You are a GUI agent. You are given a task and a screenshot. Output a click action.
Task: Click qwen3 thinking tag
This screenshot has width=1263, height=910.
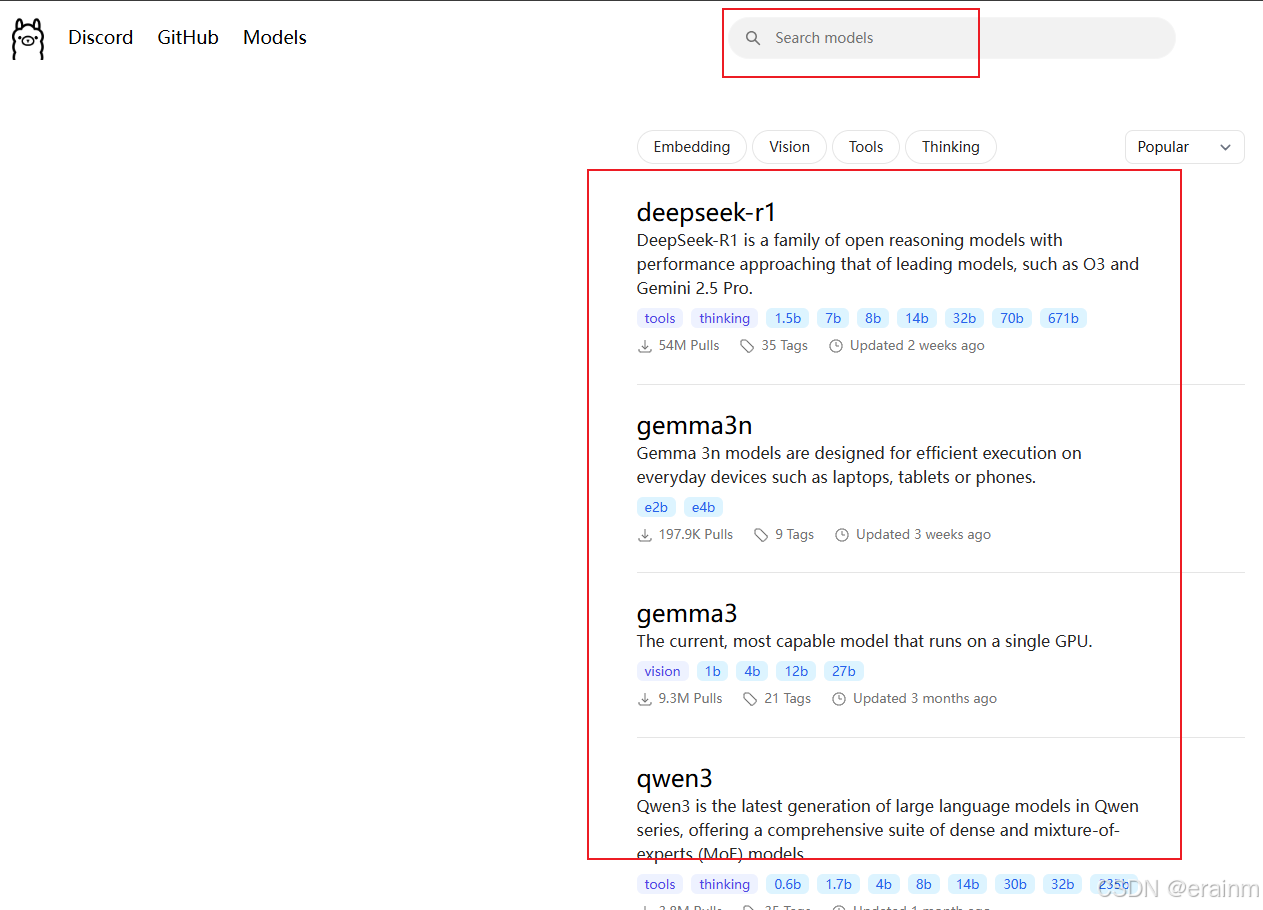(724, 884)
